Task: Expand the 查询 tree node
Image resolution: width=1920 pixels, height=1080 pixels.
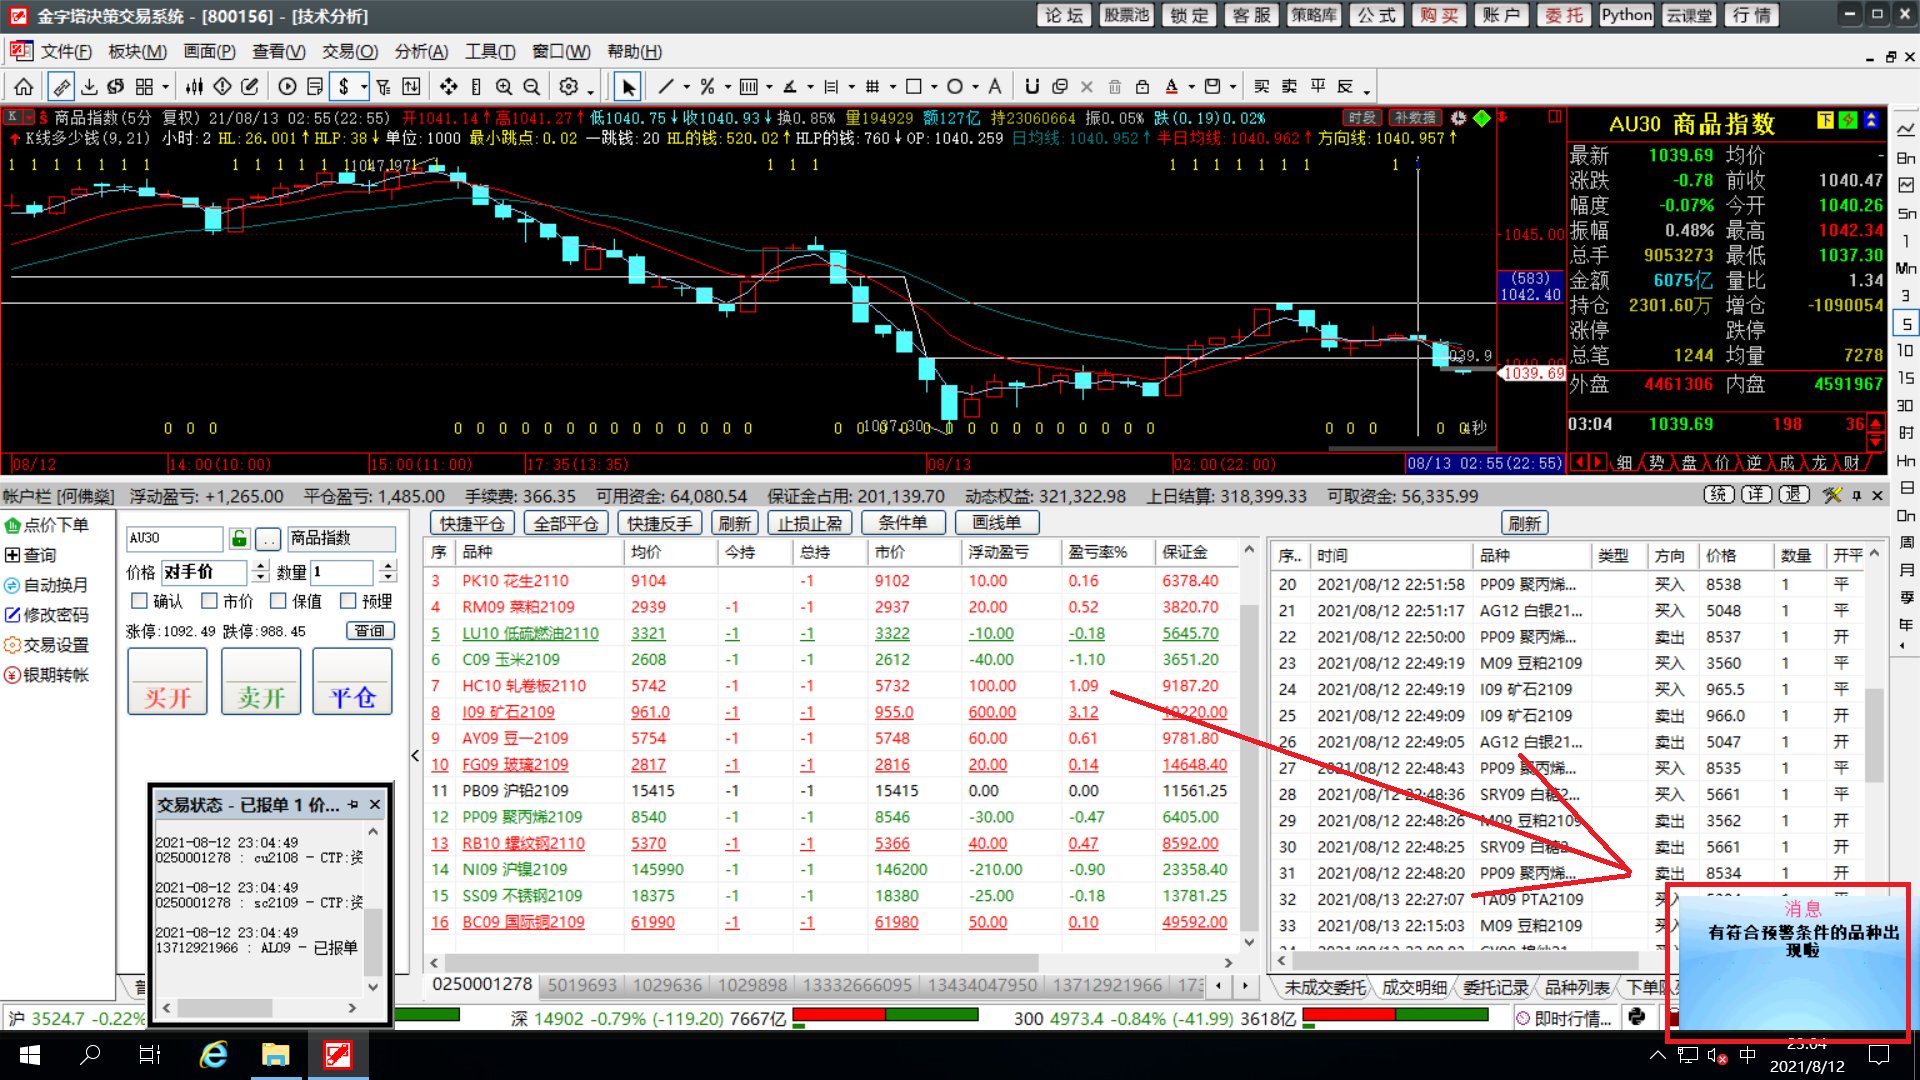Action: 12,555
